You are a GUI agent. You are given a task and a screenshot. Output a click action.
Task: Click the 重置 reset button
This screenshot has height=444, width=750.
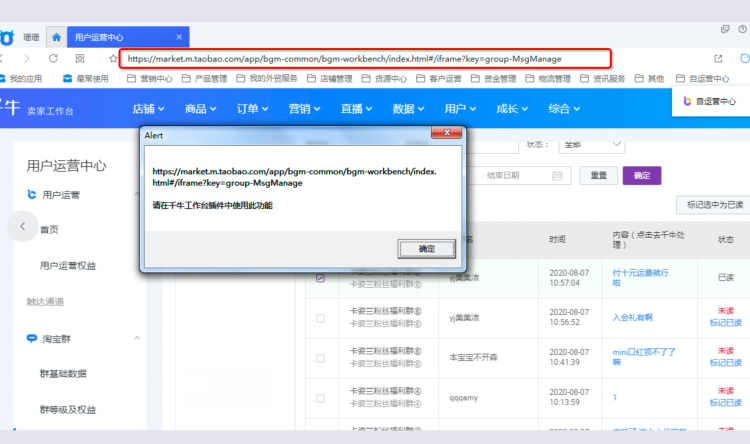pyautogui.click(x=598, y=176)
